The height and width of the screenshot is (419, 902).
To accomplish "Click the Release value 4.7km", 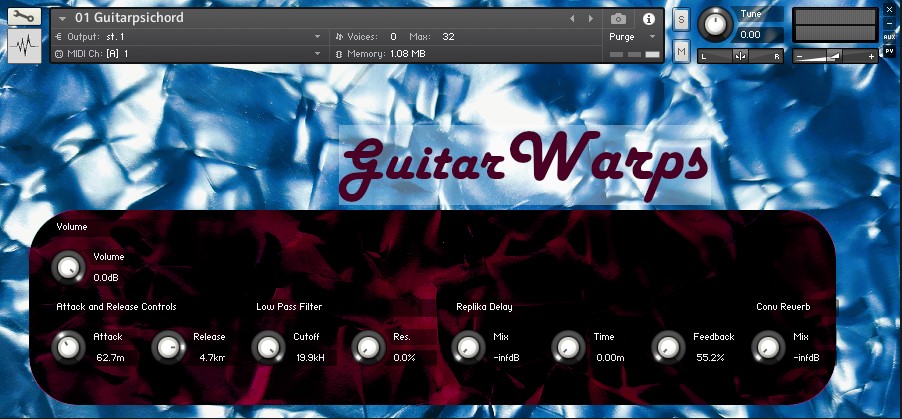I will (212, 357).
